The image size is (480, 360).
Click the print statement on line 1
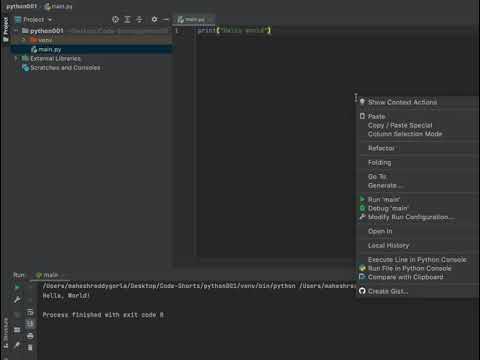[234, 30]
